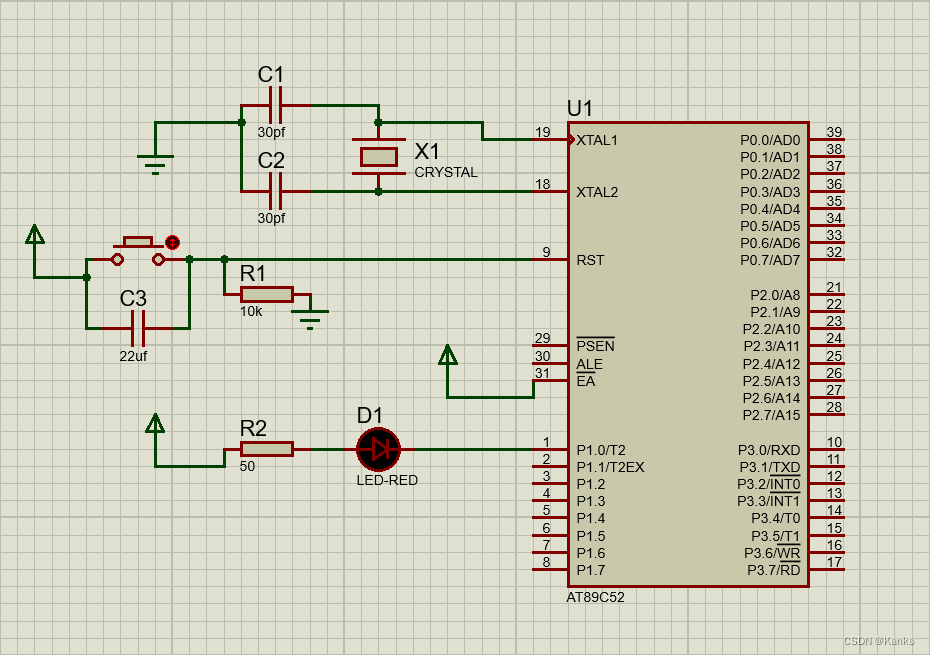Select the C3 capacitor symbol
The height and width of the screenshot is (655, 930).
click(x=138, y=328)
